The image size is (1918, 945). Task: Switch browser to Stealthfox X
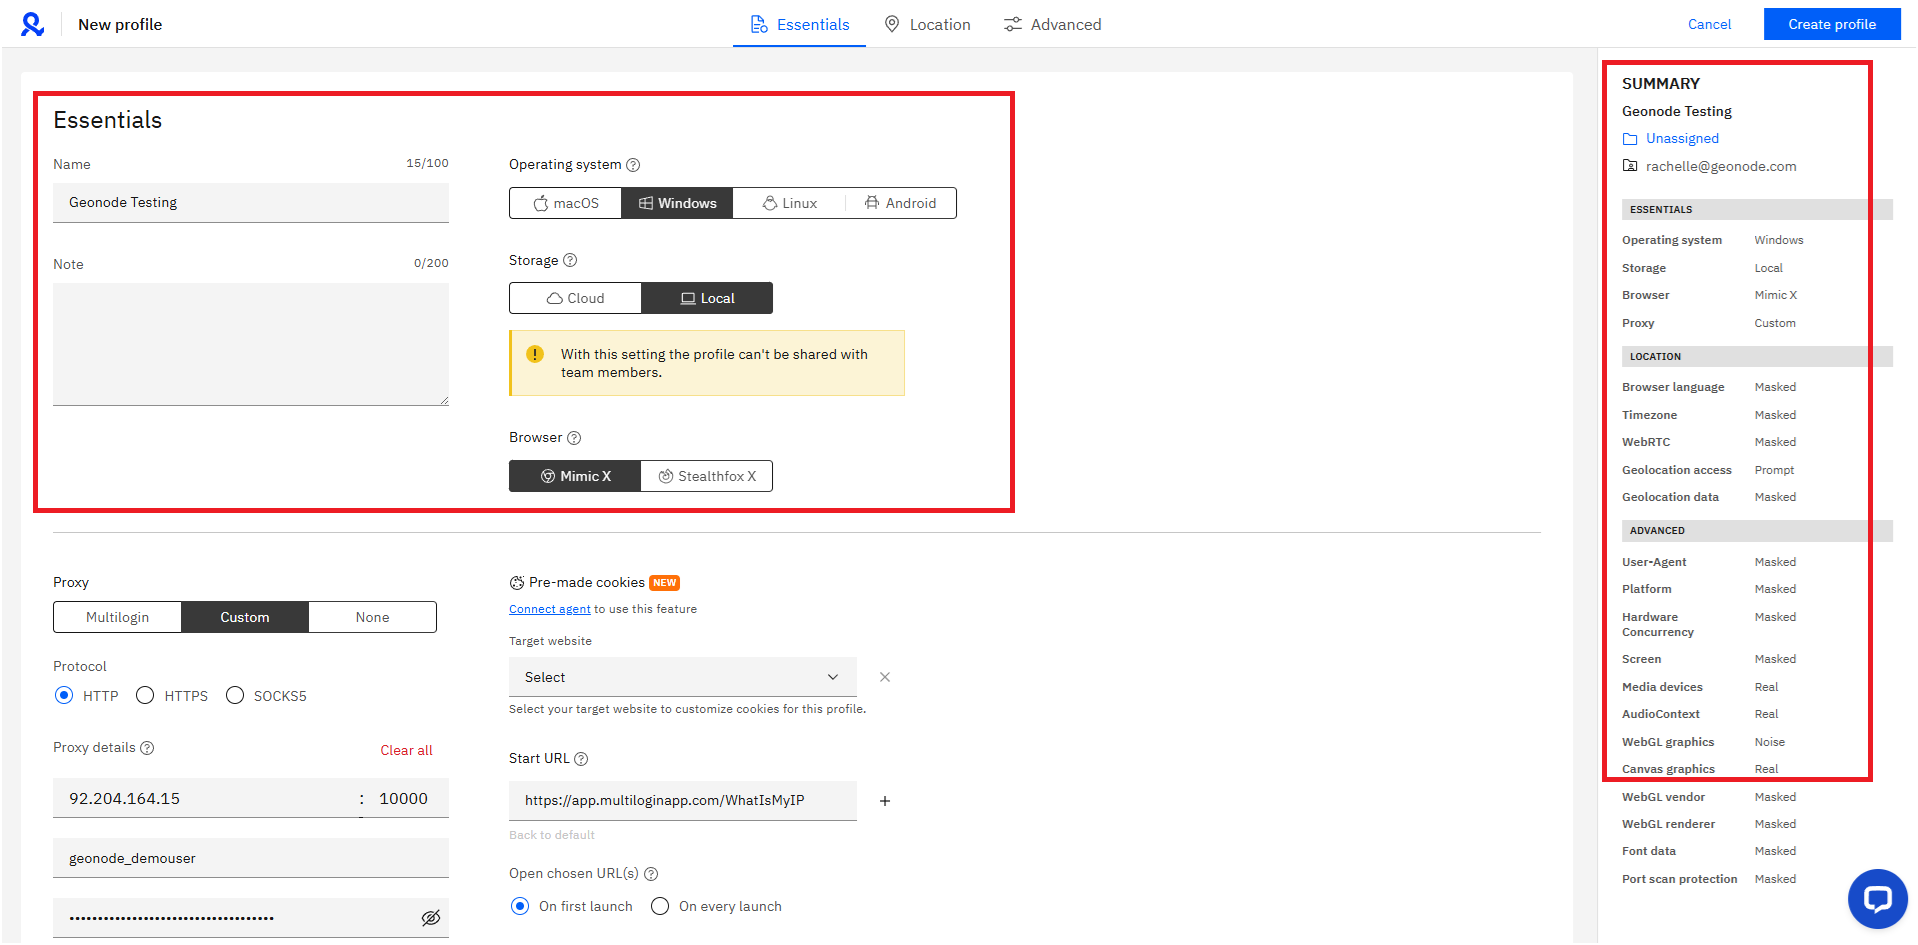[x=707, y=475]
